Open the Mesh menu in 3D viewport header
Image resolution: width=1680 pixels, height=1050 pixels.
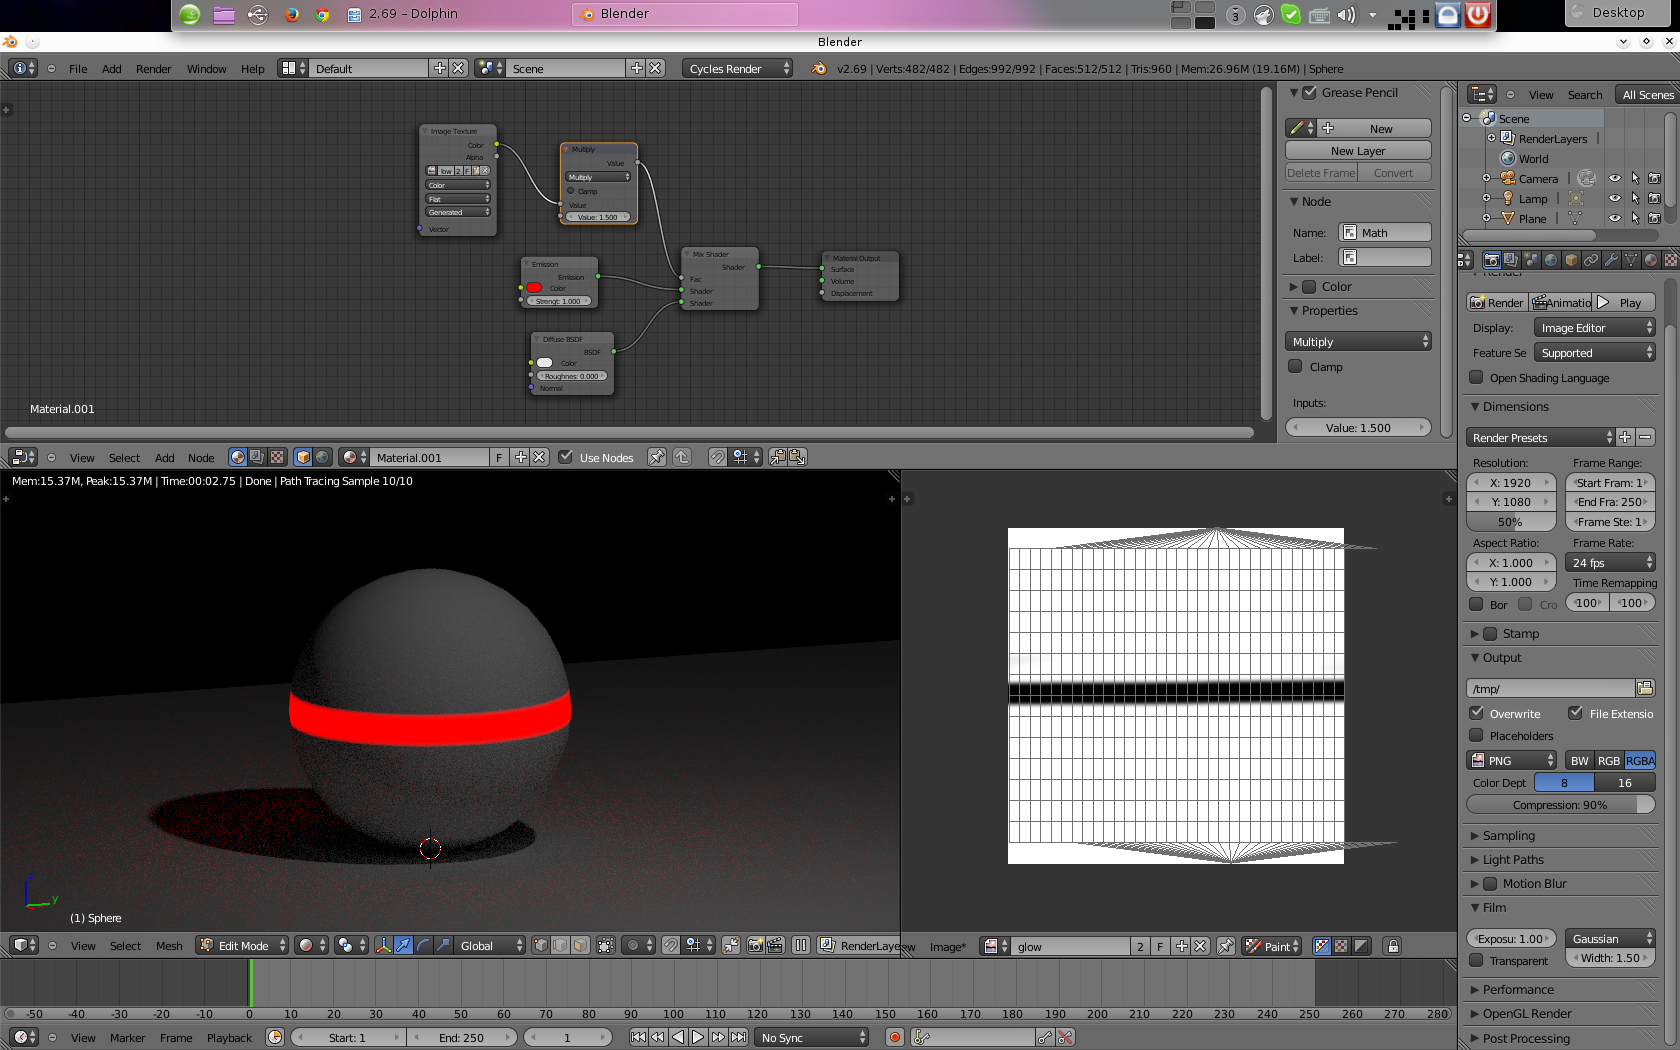(169, 946)
